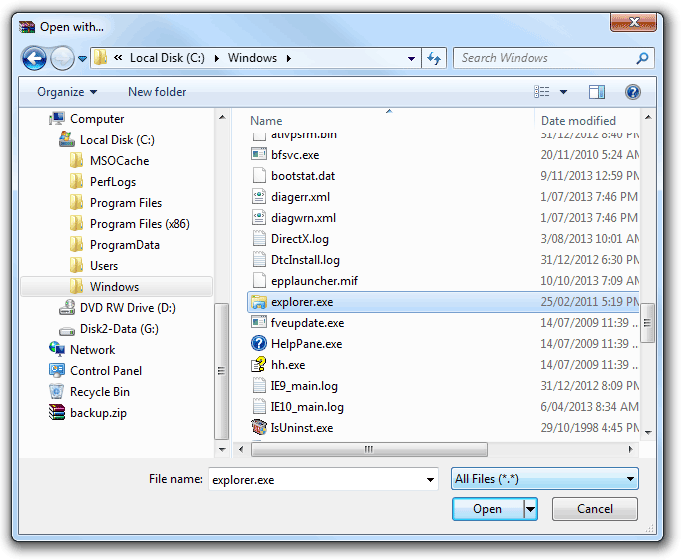The height and width of the screenshot is (560, 681).
Task: Select the Windows folder in tree
Action: [x=115, y=287]
